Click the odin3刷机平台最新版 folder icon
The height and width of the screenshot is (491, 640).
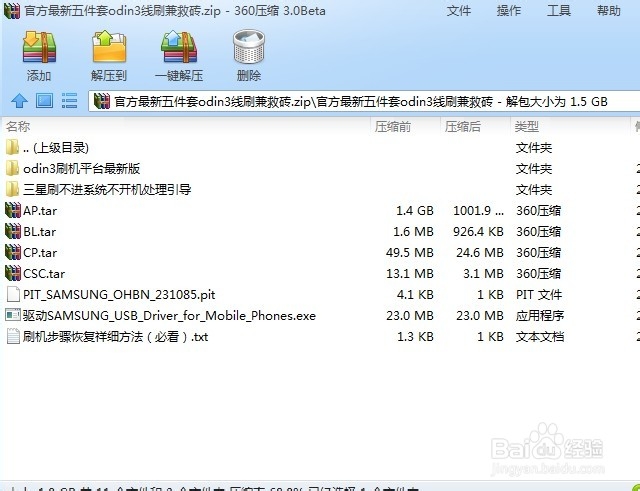(x=12, y=168)
